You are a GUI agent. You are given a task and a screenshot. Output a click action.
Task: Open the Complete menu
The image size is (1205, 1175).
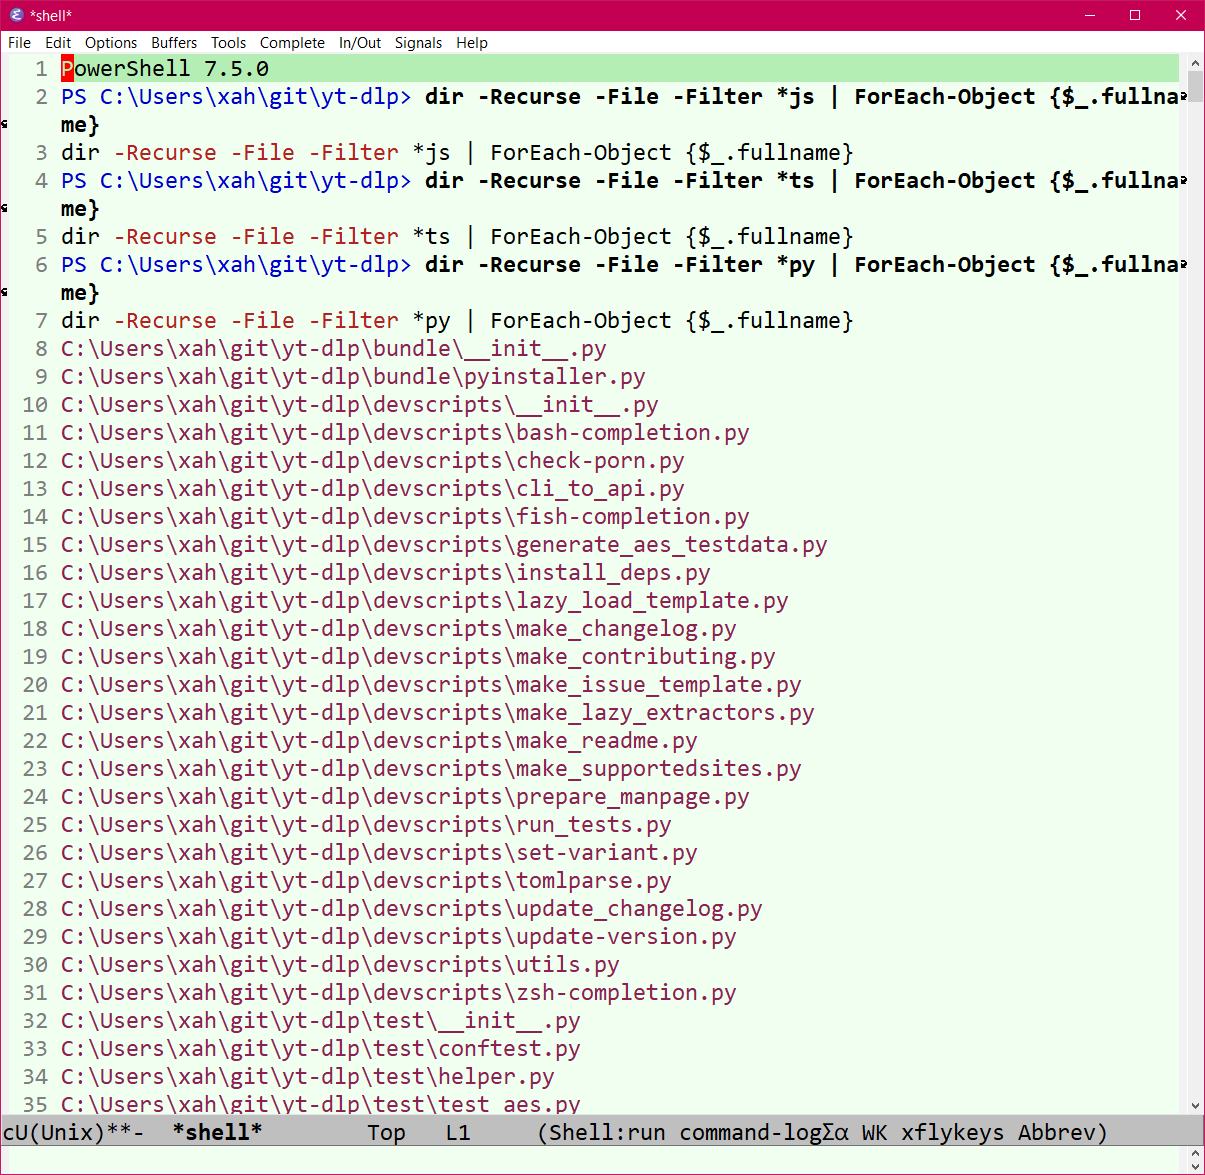[292, 43]
